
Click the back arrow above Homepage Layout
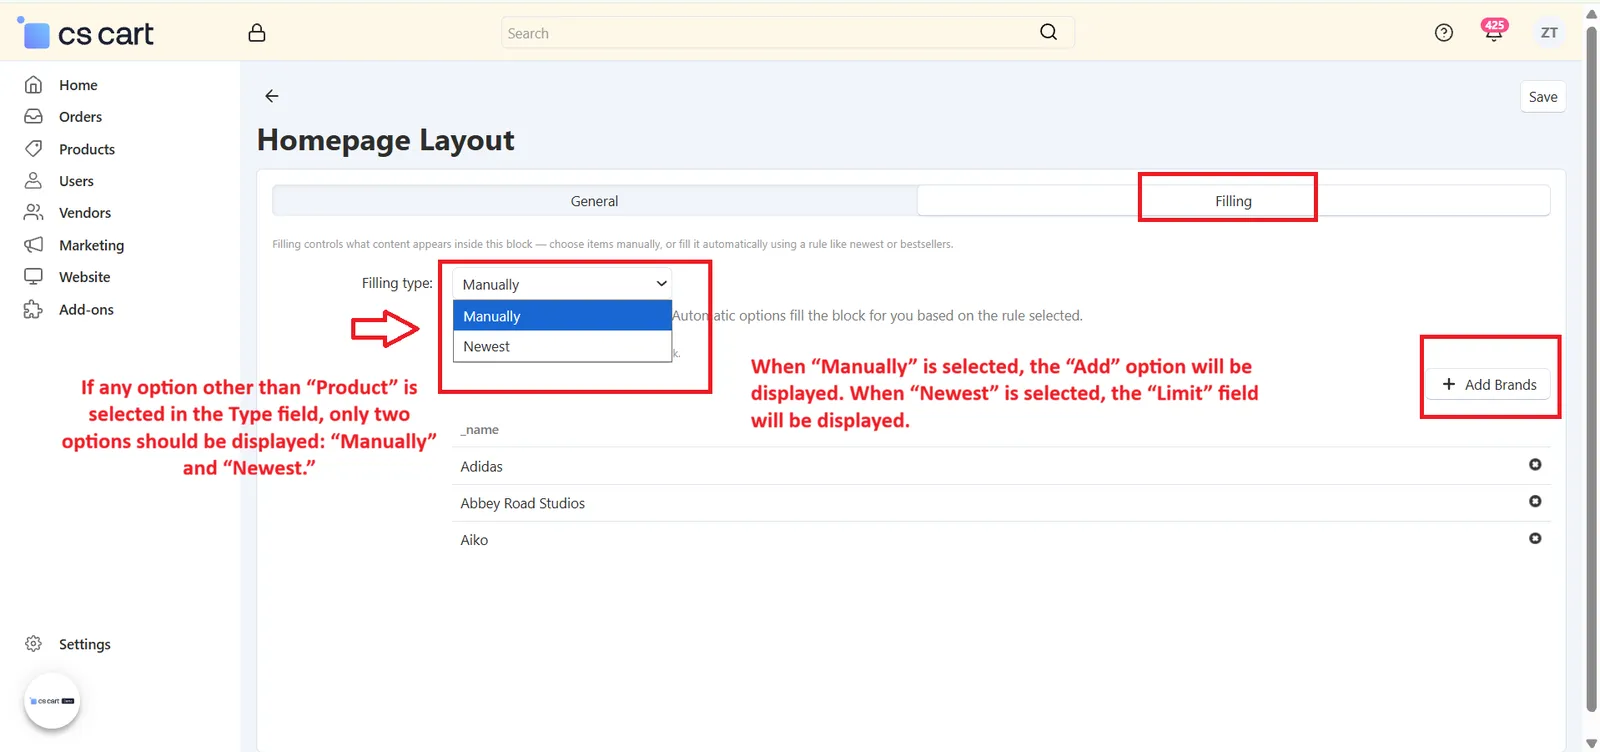click(272, 96)
